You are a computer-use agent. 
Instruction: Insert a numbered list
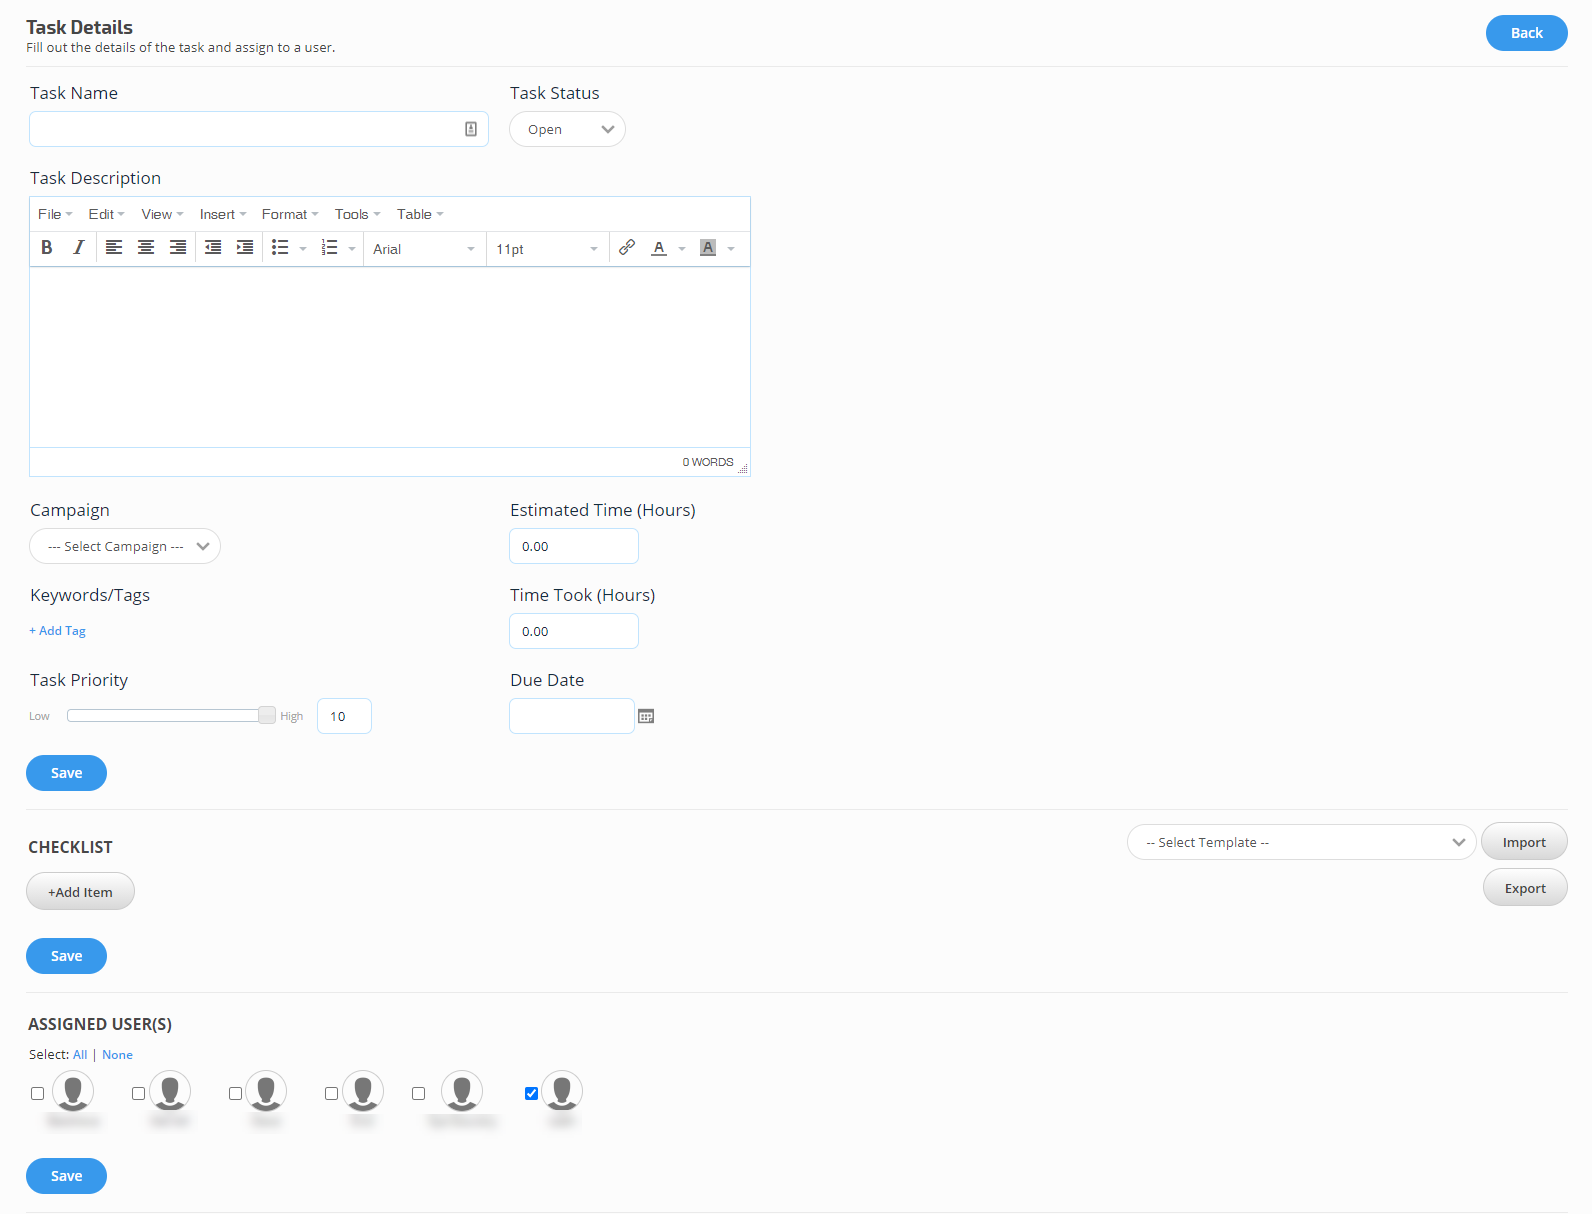329,248
